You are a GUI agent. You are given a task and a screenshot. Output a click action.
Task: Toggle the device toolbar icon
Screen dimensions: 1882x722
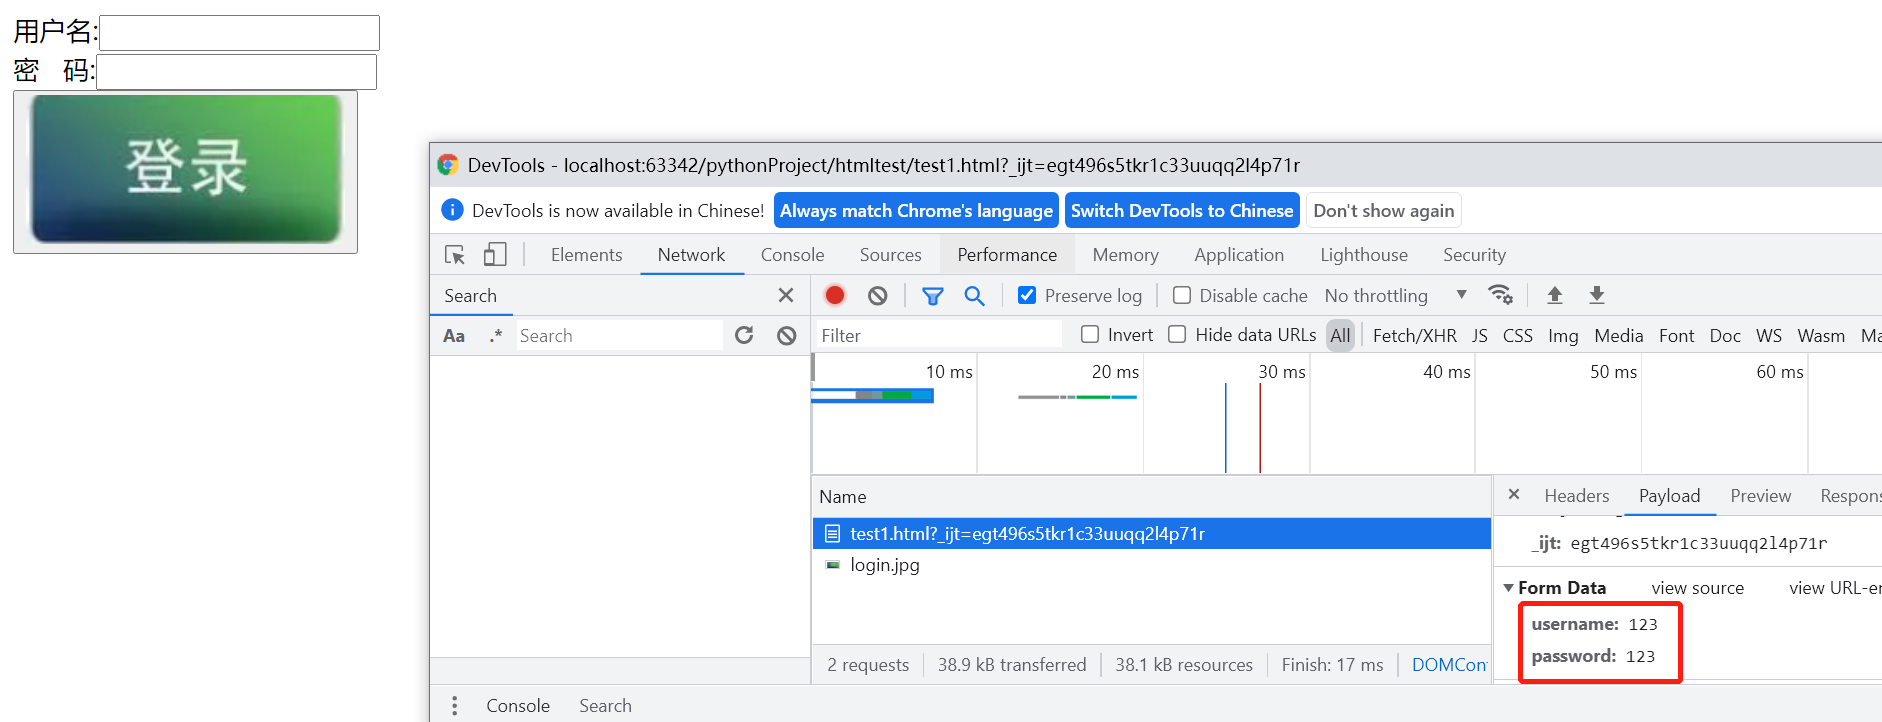click(495, 255)
